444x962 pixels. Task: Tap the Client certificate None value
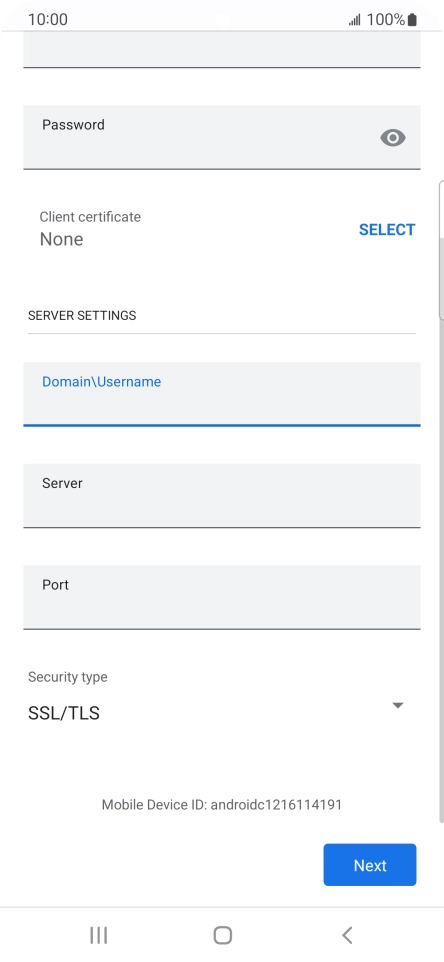point(61,239)
